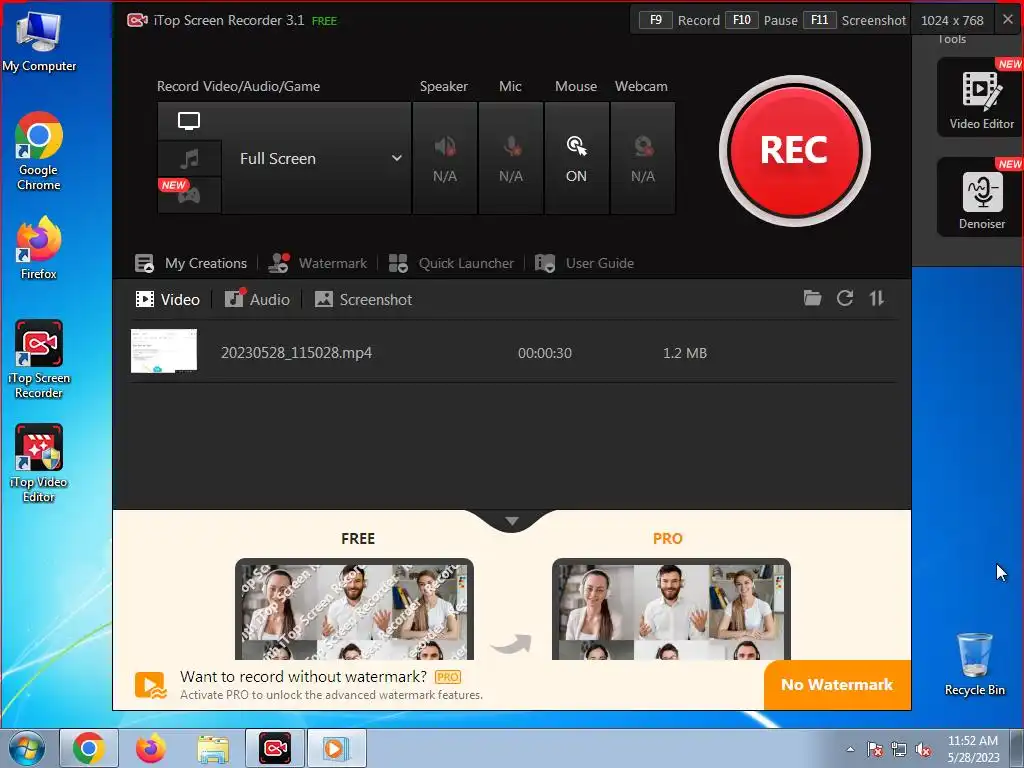The height and width of the screenshot is (768, 1024).
Task: Click the Action Center flag tray icon
Action: pos(874,750)
